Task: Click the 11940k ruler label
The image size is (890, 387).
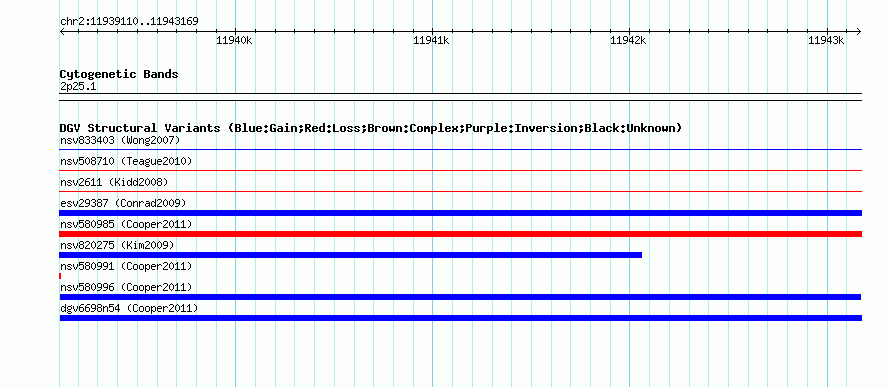Action: 234,40
